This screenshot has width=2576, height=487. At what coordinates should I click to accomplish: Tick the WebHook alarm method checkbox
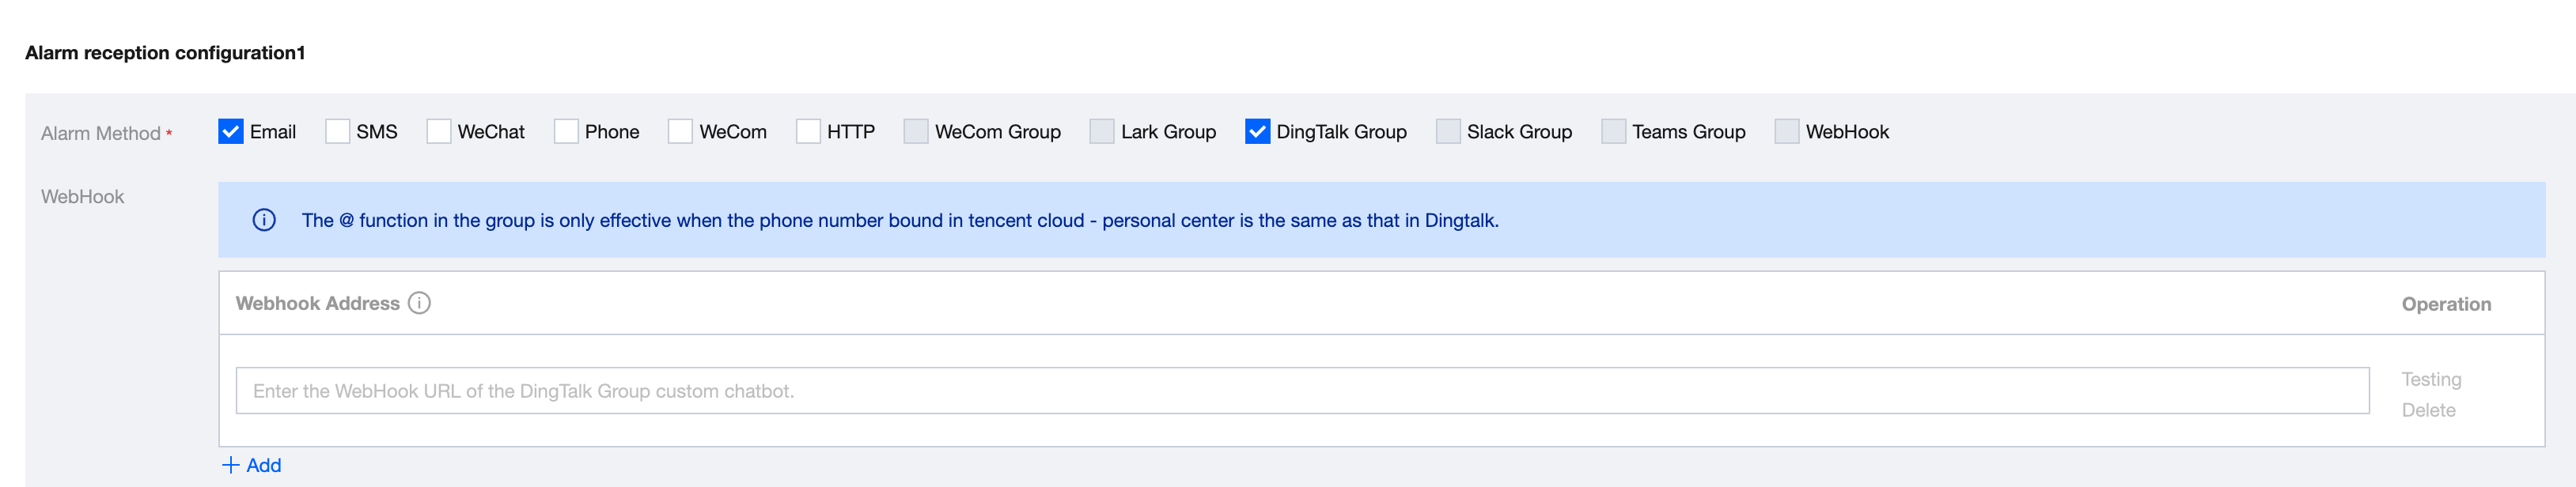pos(1787,132)
